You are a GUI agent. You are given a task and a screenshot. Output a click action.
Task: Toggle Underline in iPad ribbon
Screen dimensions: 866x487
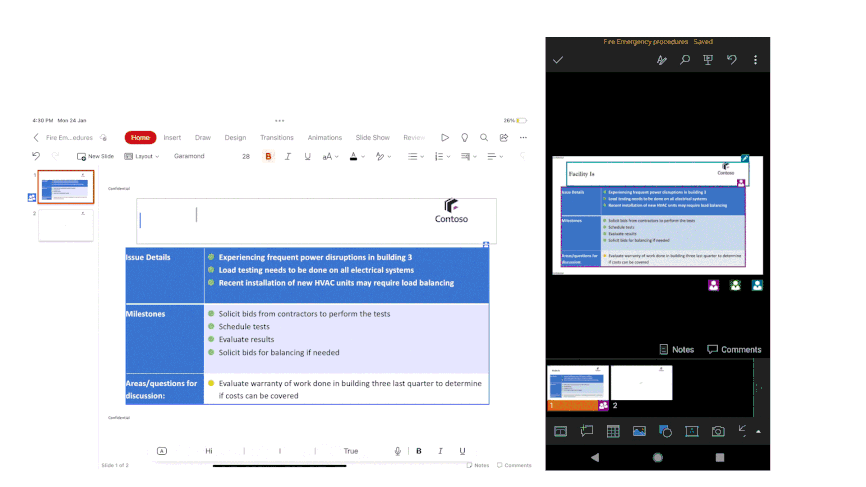pos(308,156)
